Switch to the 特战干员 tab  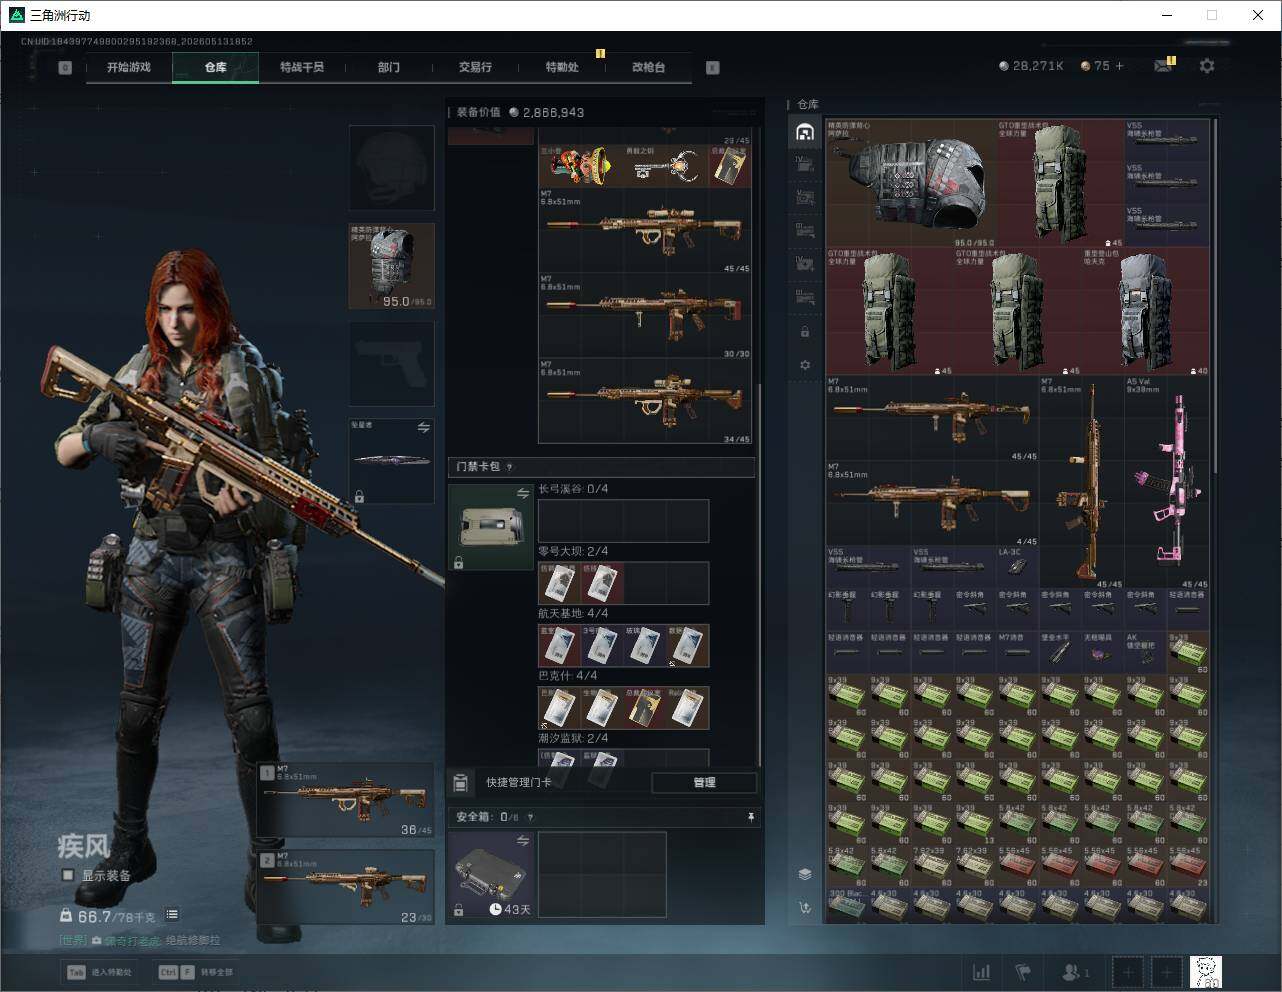coord(302,67)
